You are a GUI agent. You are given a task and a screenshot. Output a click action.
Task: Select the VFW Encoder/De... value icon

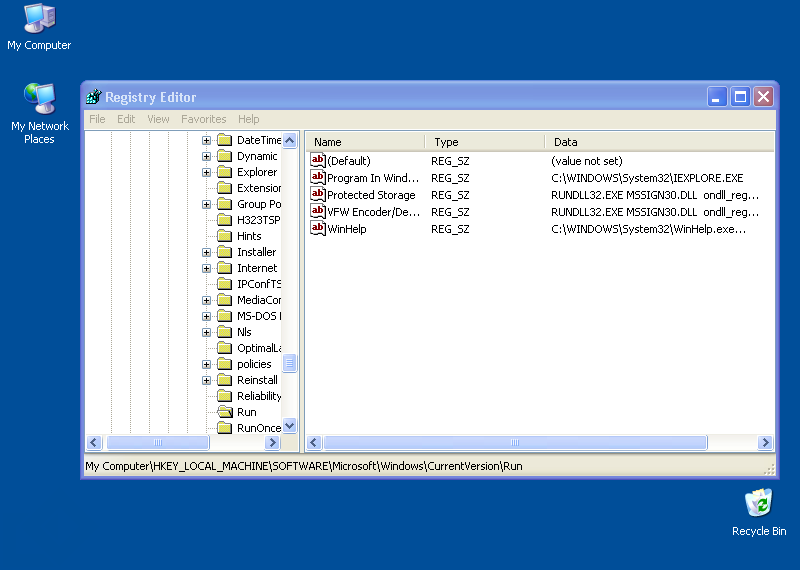click(318, 211)
